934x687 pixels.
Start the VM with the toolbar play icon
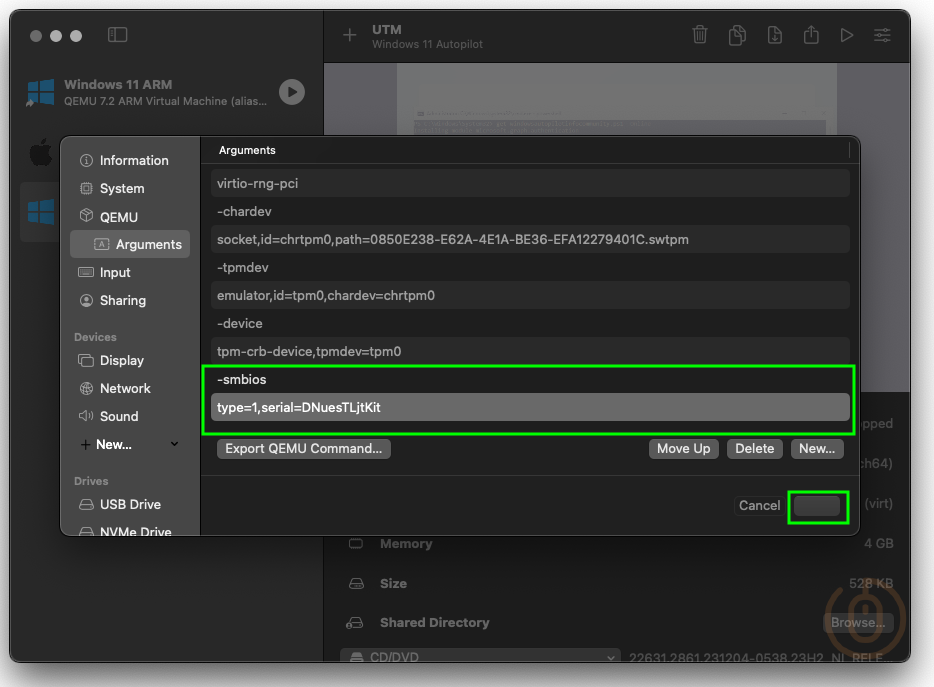(x=847, y=34)
